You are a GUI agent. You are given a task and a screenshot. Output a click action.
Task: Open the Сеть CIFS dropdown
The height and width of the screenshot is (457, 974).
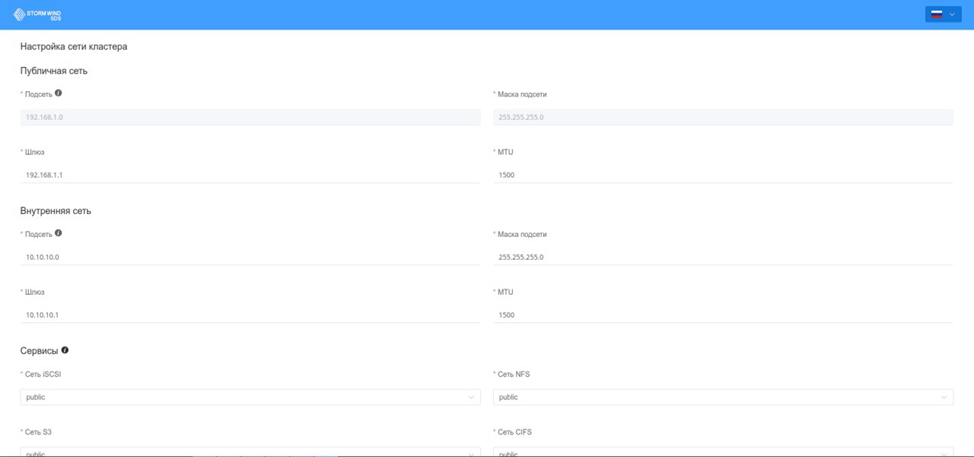pos(723,452)
